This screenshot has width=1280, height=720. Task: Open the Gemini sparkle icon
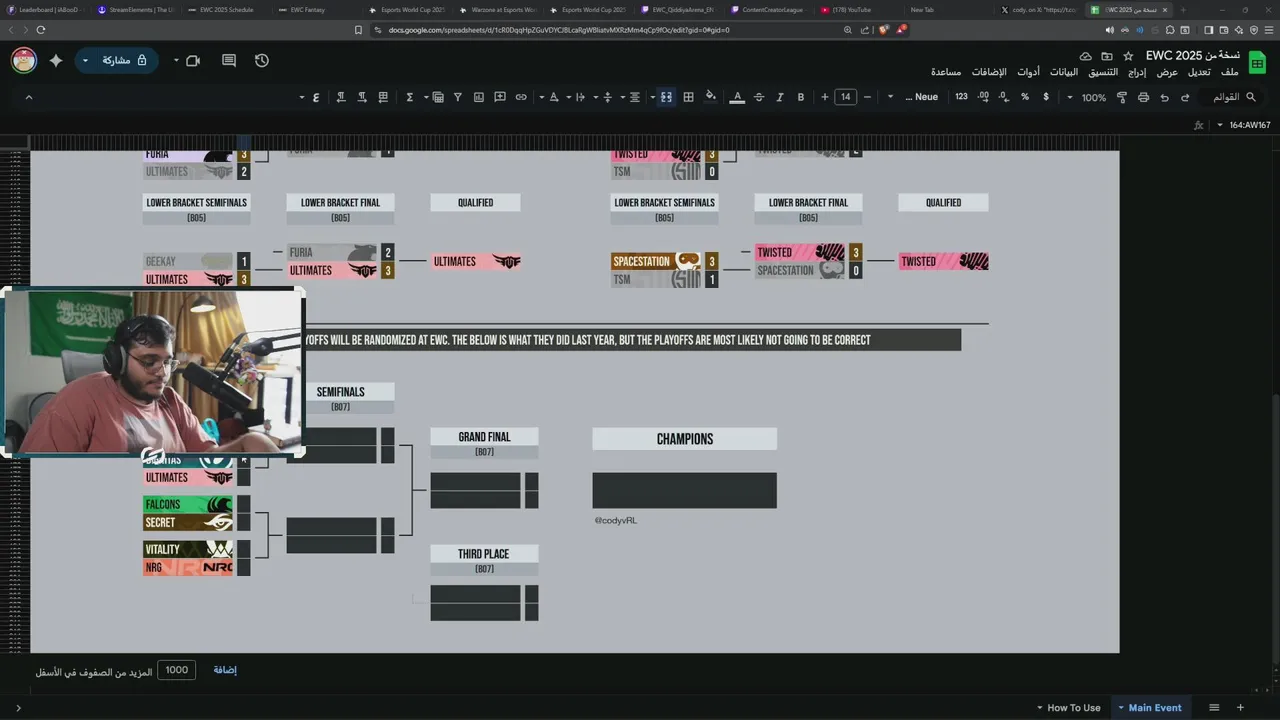click(56, 60)
